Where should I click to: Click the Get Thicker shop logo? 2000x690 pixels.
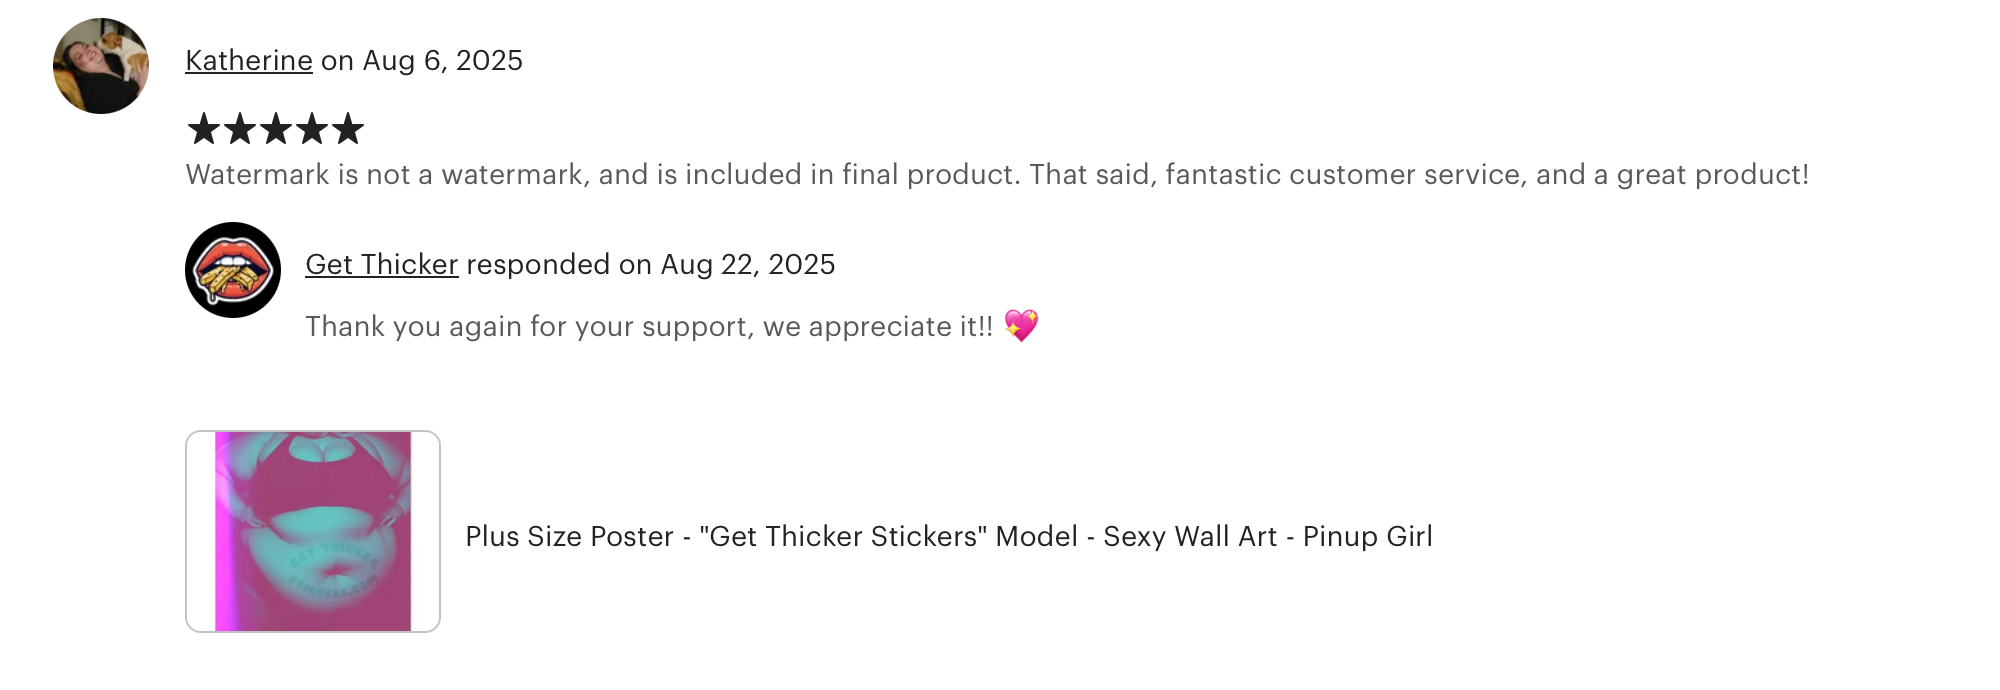coord(233,270)
